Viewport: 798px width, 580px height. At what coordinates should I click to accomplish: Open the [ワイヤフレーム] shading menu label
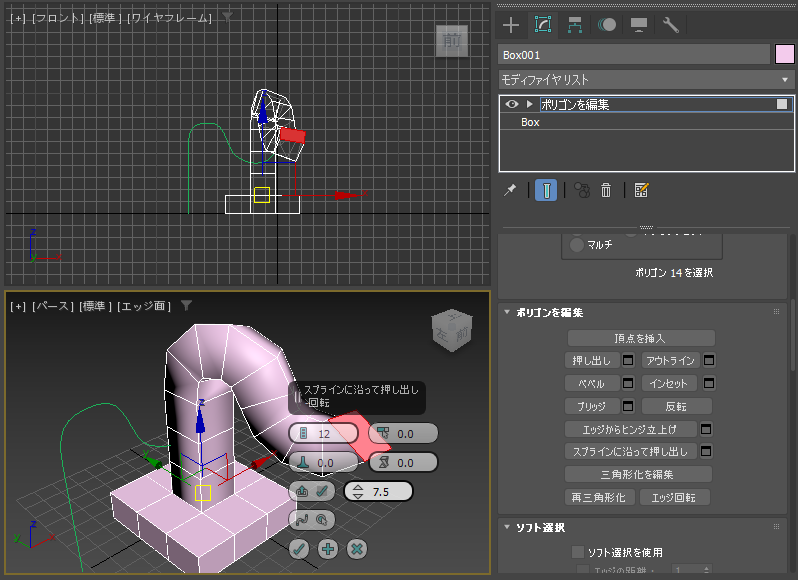coord(169,18)
